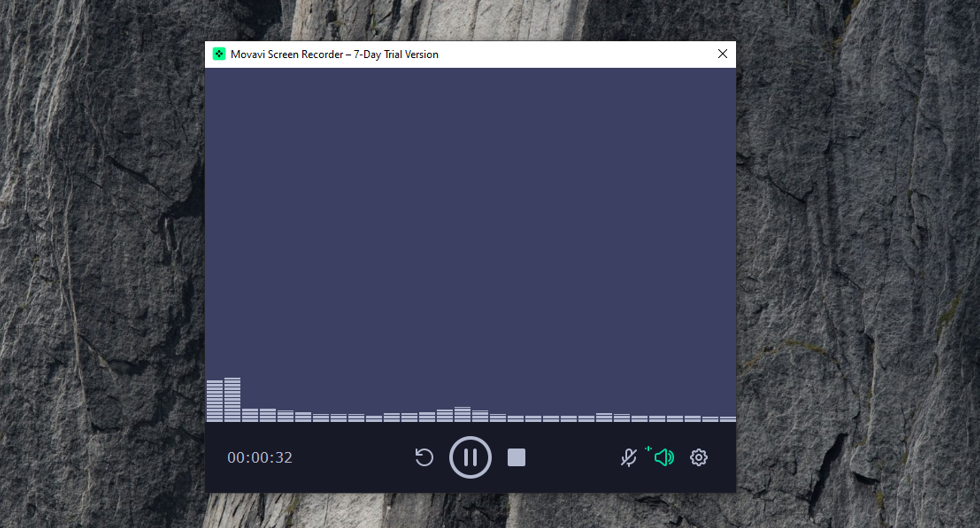Screen dimensions: 980x528
Task: Click the Movavi Screen Recorder title text
Action: coord(334,54)
